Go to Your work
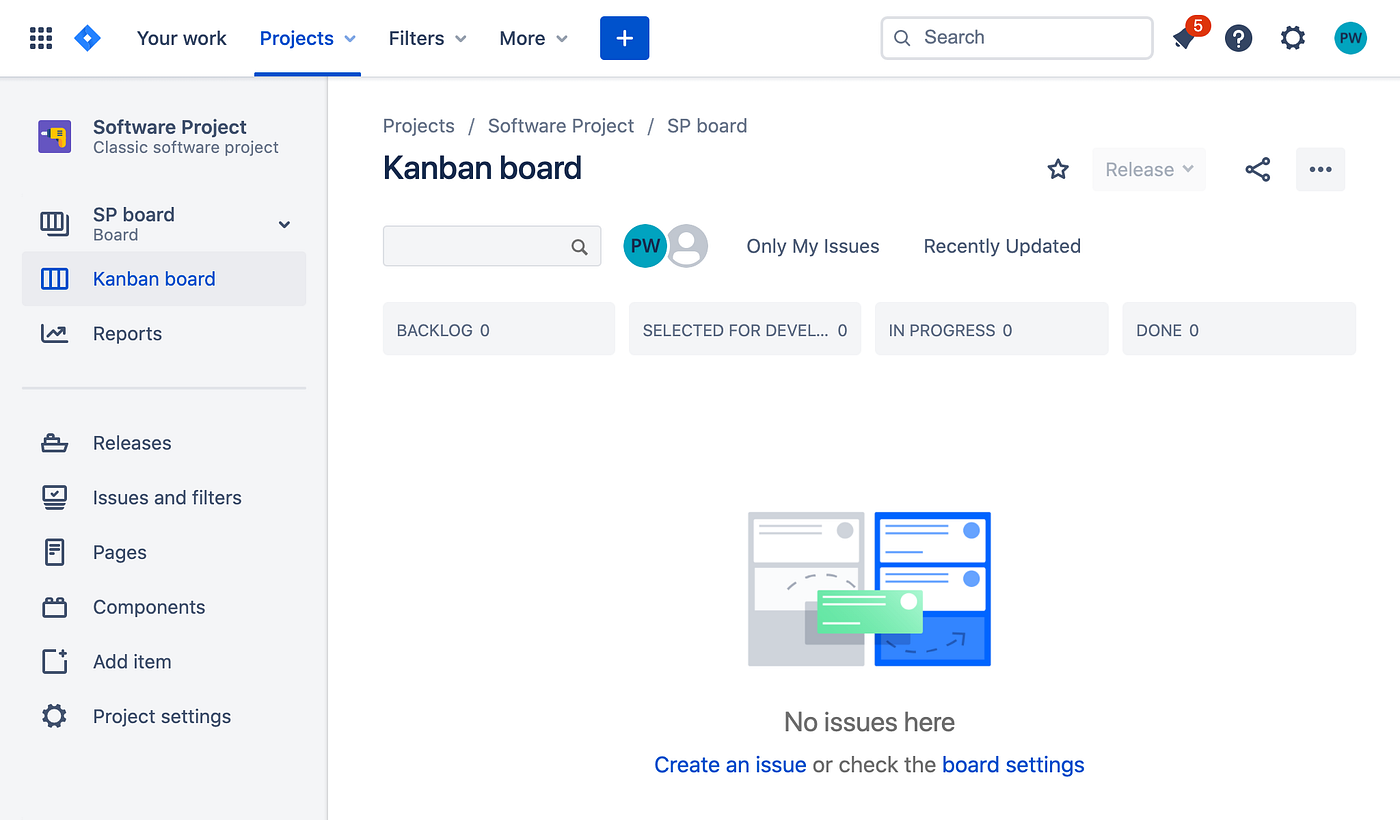The image size is (1400, 820). [182, 38]
